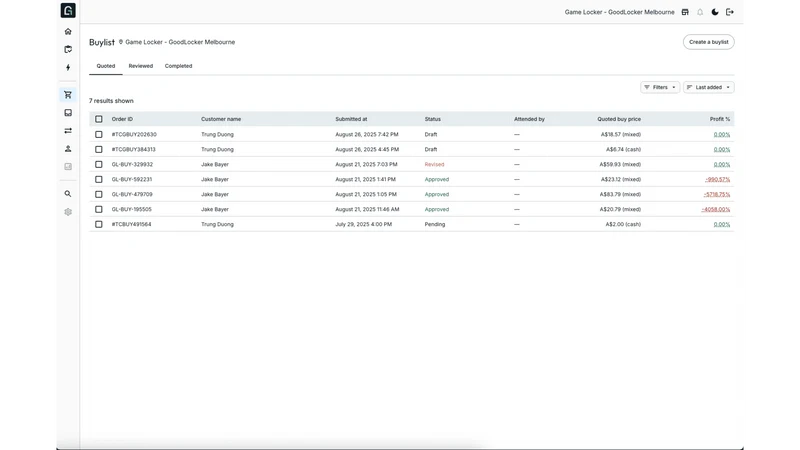This screenshot has width=800, height=450.
Task: Click the A$2.00 (cash) price cell
Action: coord(623,224)
